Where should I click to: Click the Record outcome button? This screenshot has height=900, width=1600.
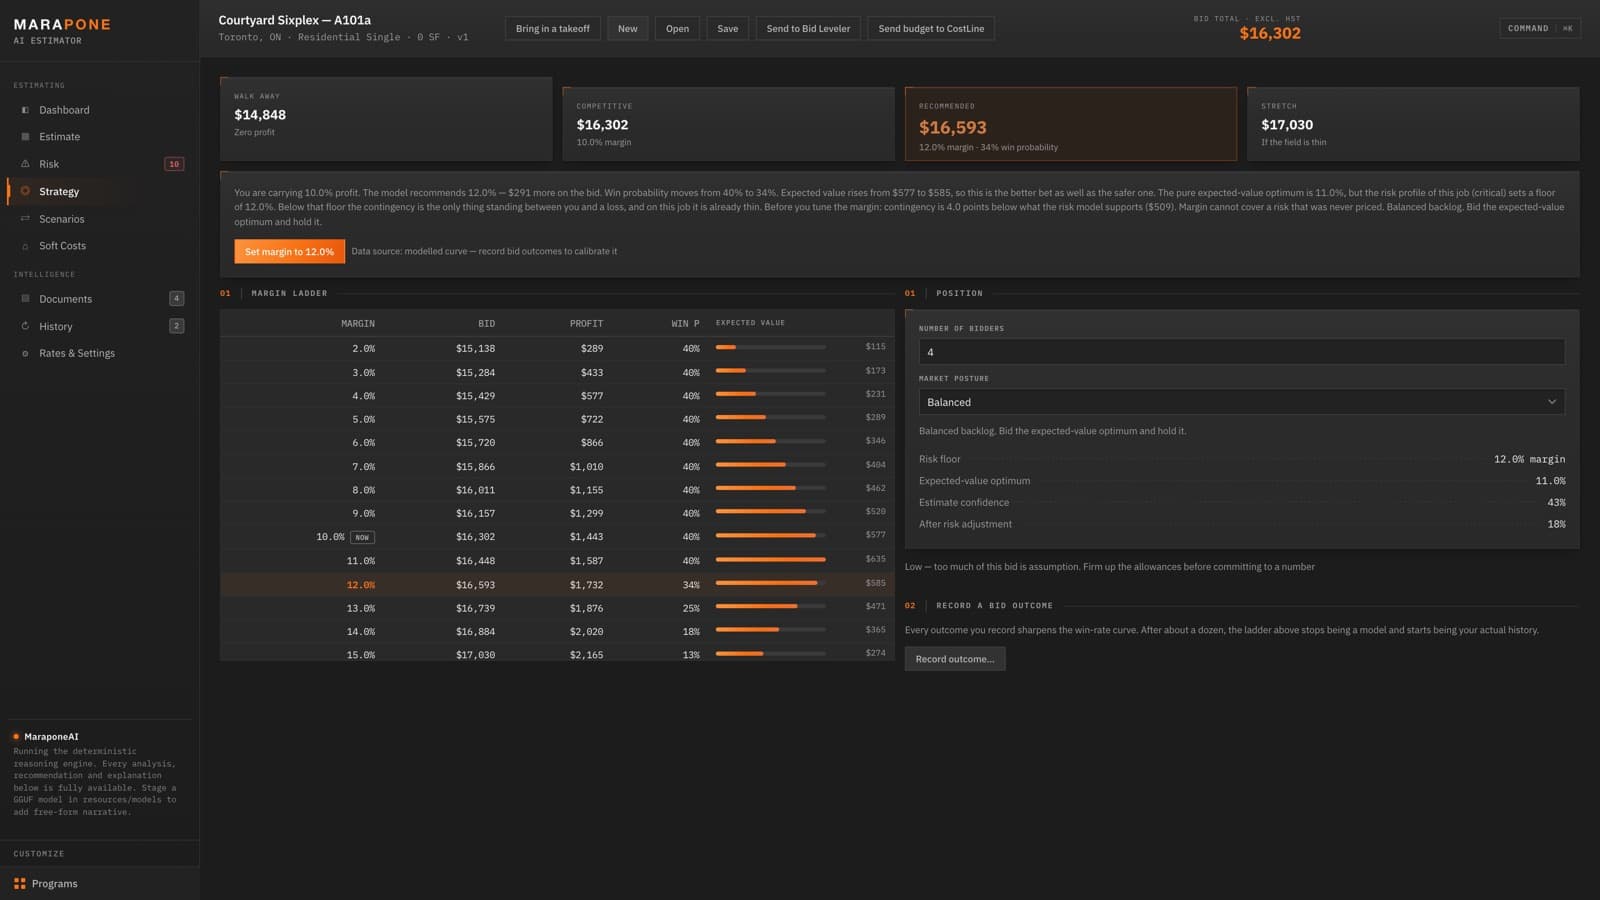pyautogui.click(x=955, y=659)
